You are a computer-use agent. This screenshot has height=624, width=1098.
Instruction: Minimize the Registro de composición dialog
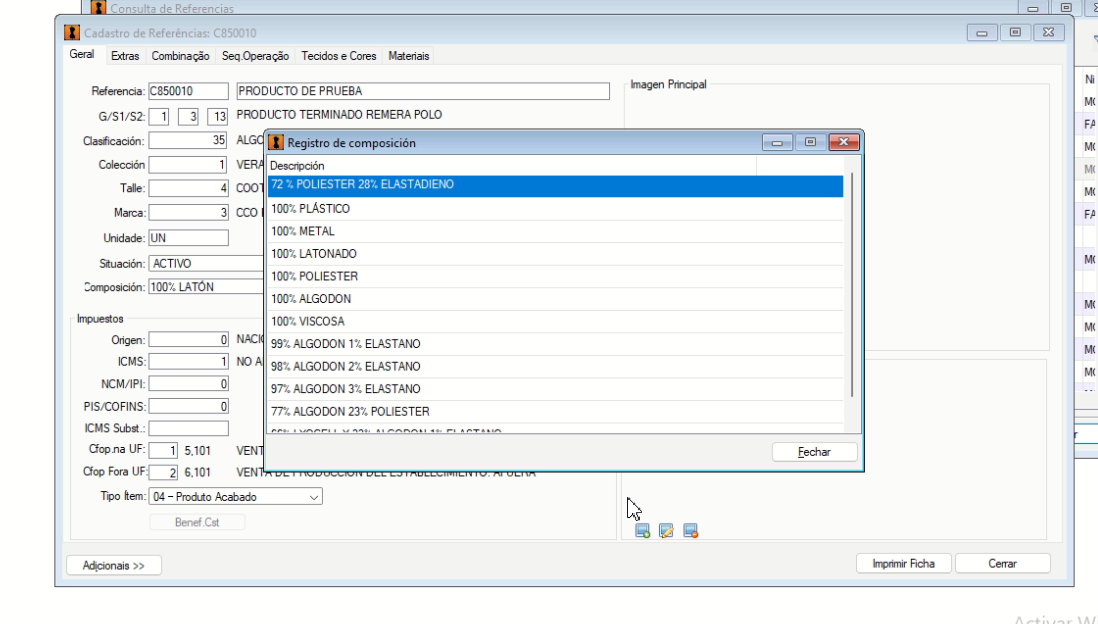pos(777,142)
